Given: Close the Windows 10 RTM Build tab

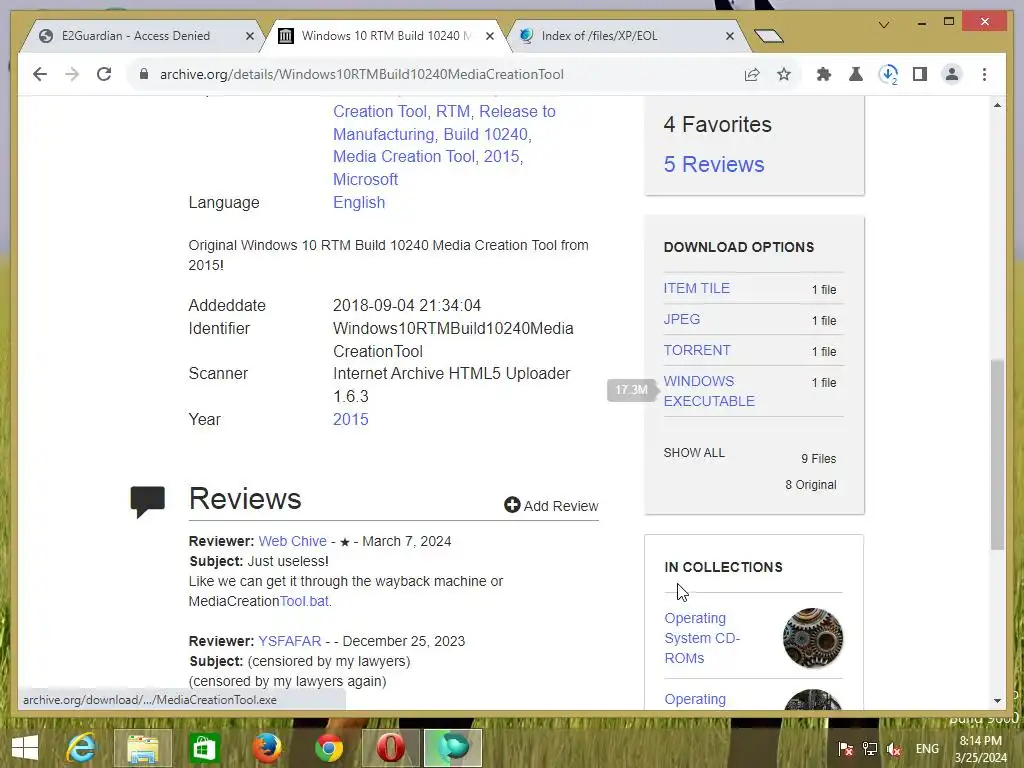Looking at the screenshot, I should (490, 37).
